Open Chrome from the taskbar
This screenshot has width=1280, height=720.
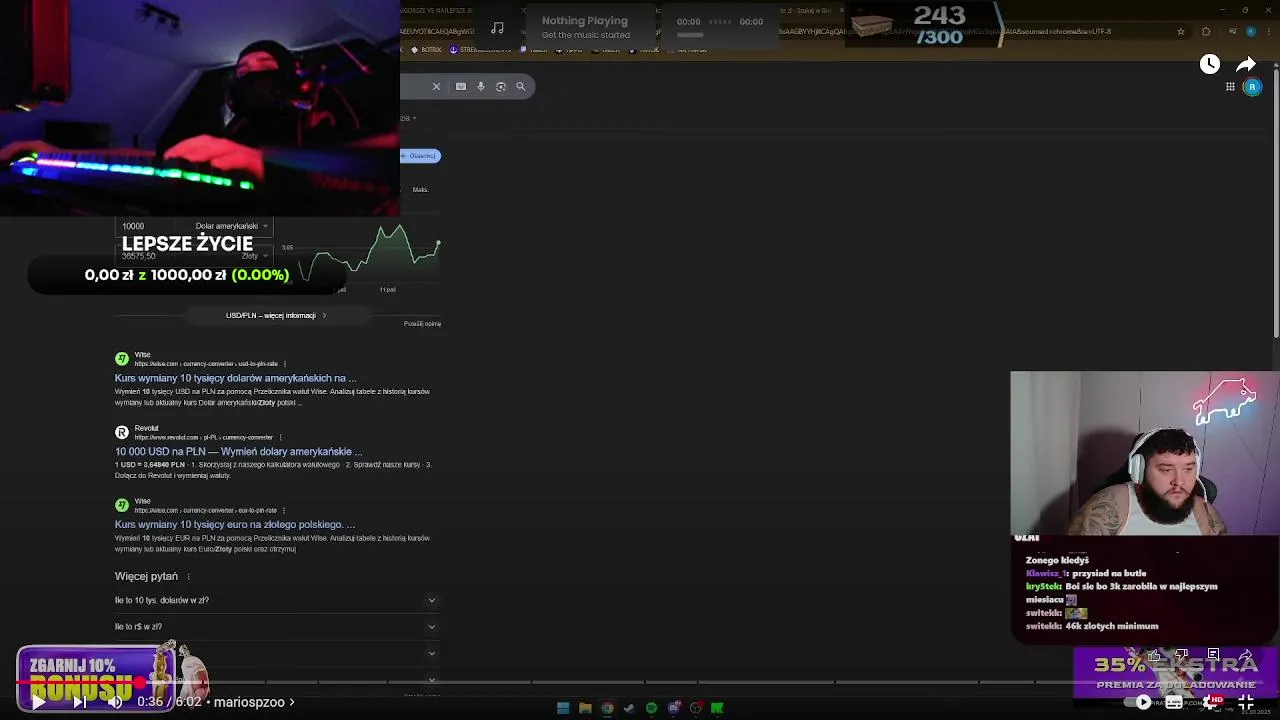coord(607,708)
